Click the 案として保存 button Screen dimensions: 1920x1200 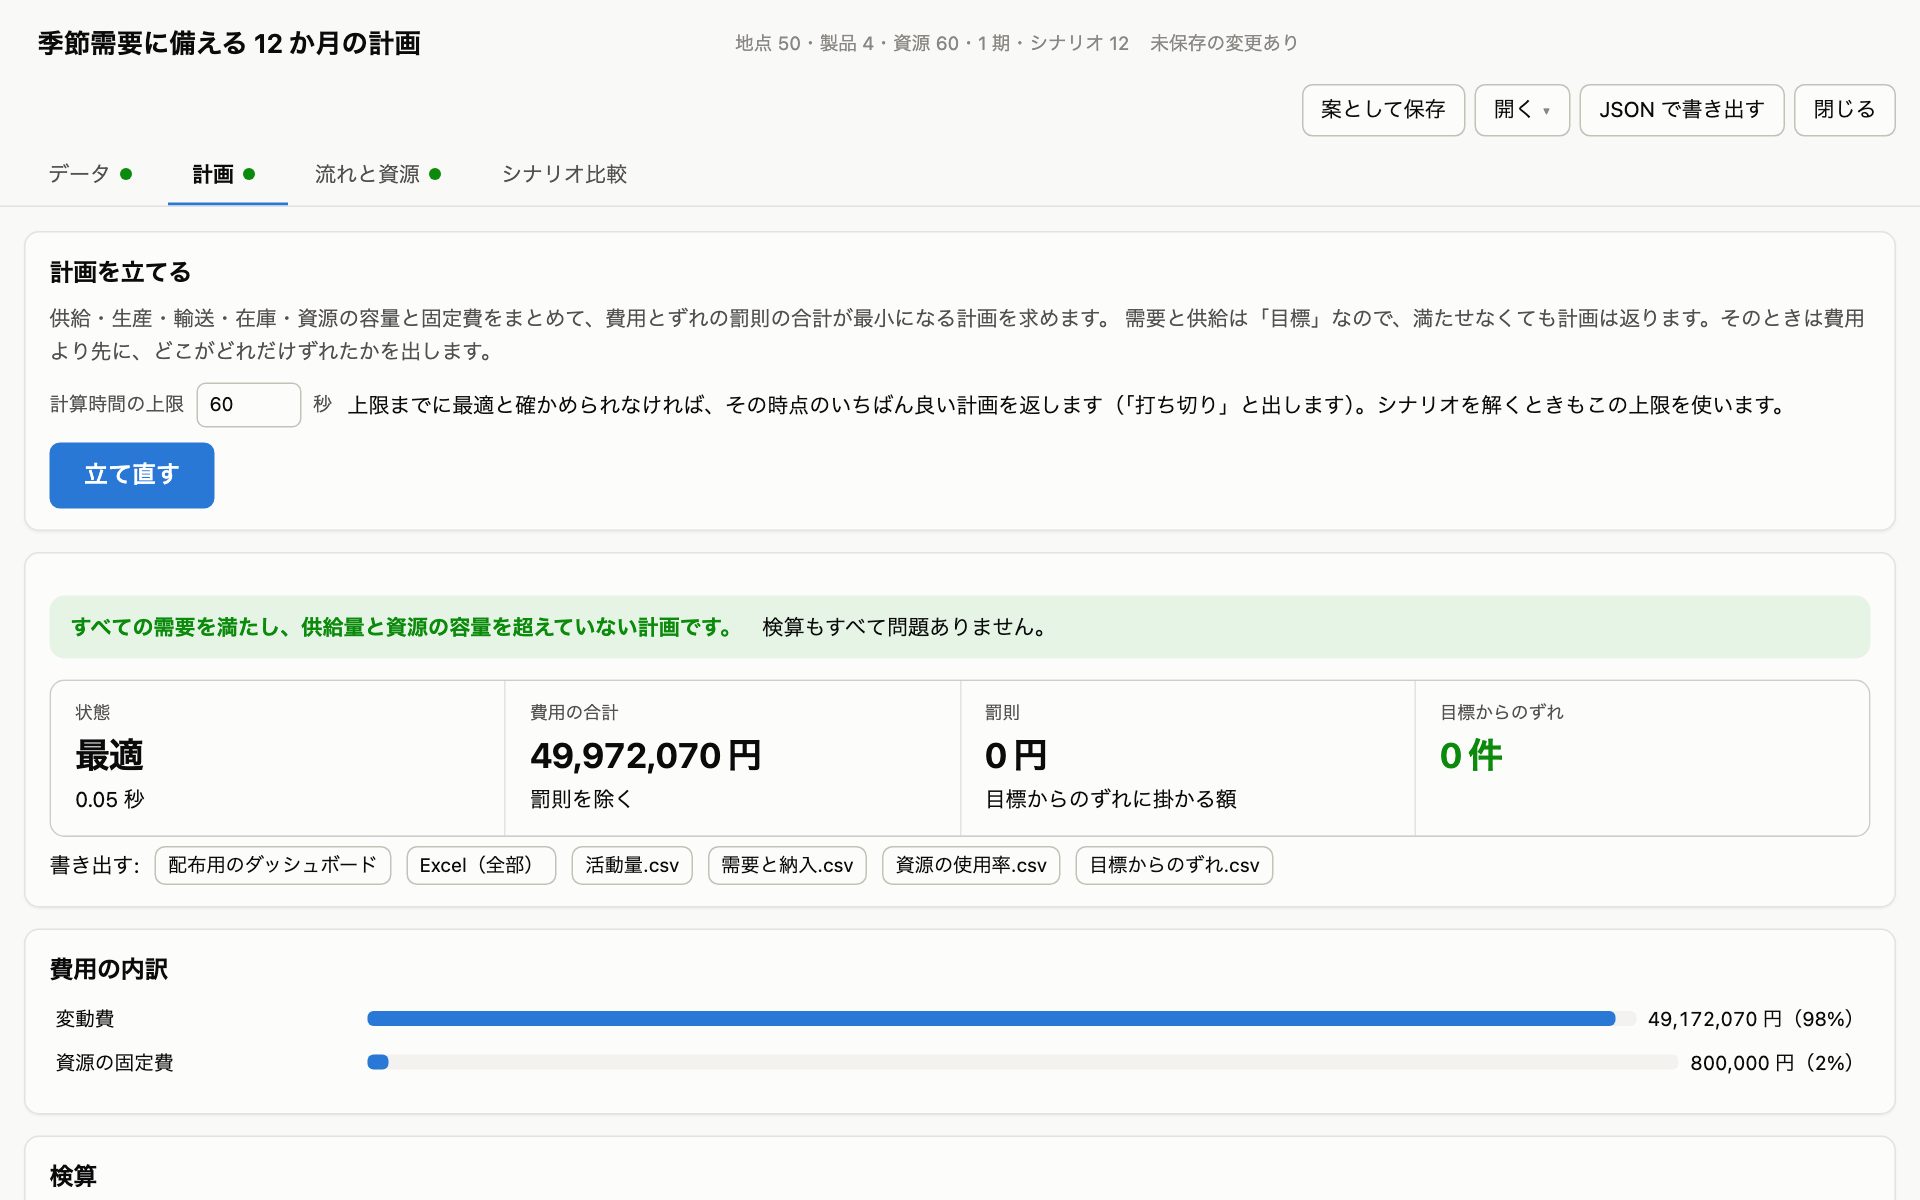tap(1383, 110)
